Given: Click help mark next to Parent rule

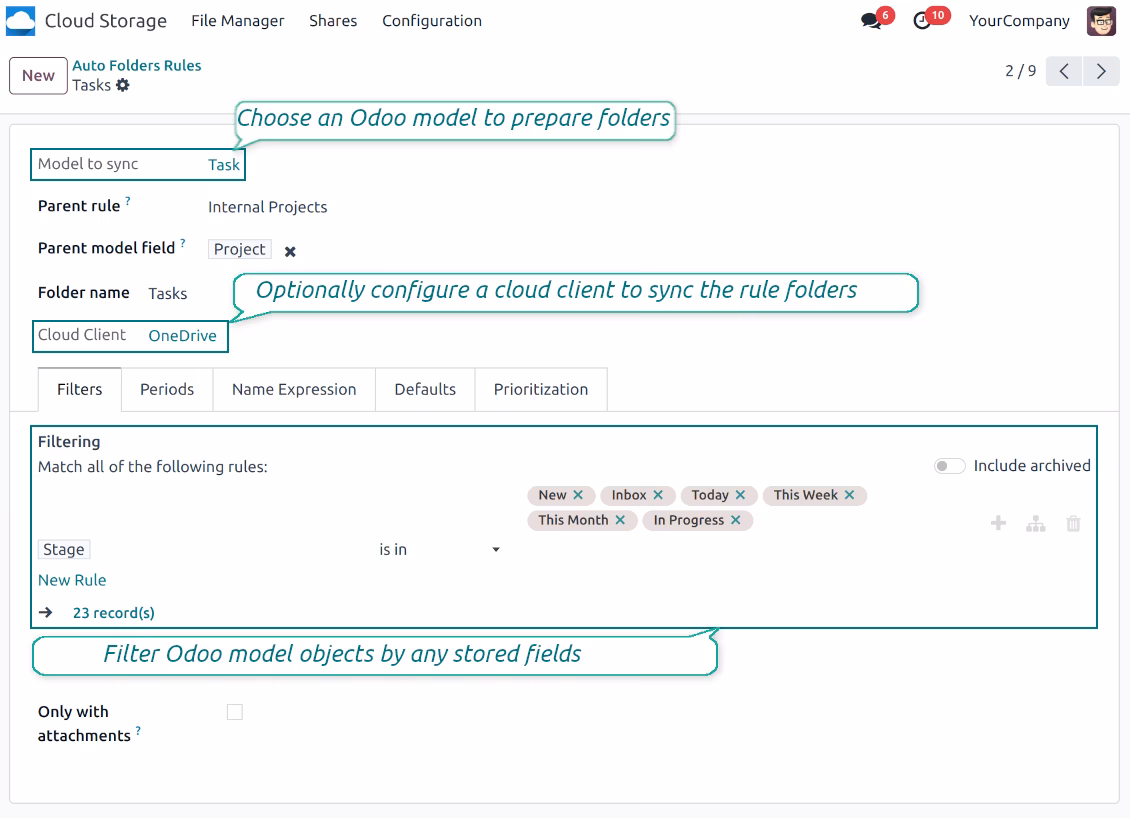Looking at the screenshot, I should click(x=128, y=201).
